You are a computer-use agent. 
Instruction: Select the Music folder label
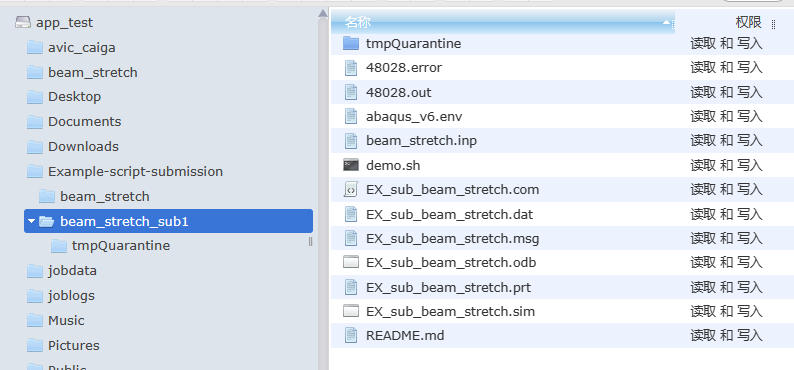[66, 320]
